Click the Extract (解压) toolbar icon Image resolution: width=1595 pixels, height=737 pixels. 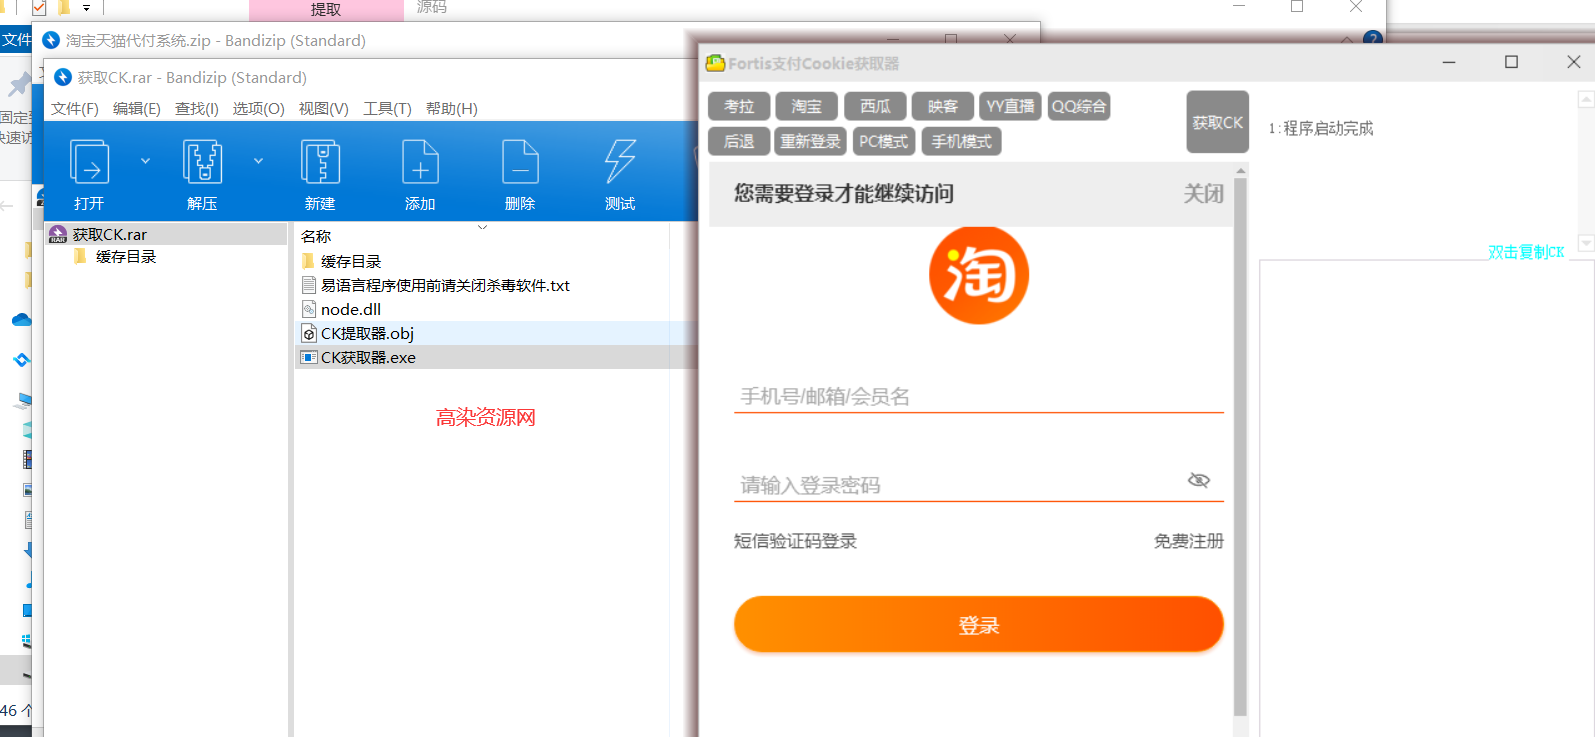pos(202,163)
